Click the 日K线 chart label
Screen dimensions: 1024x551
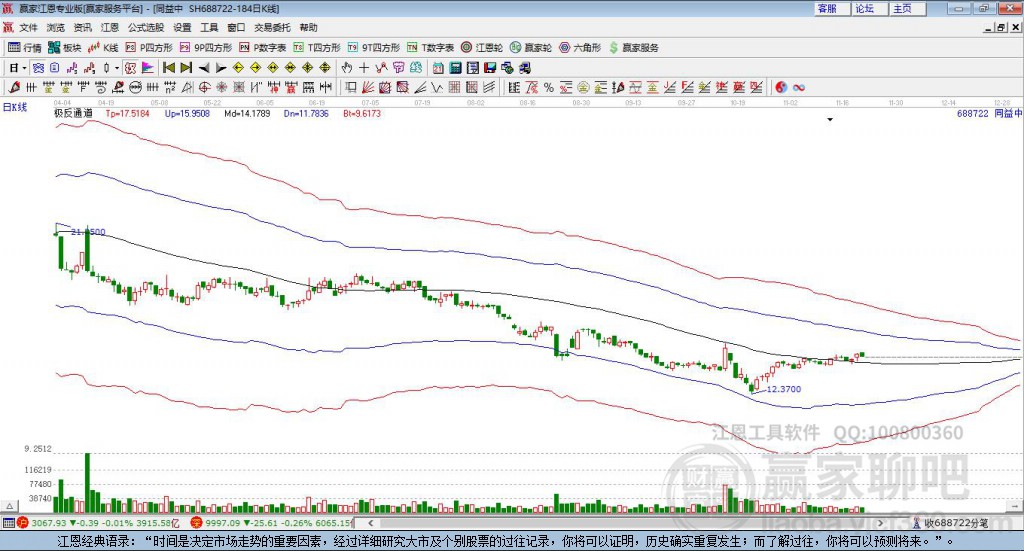coord(14,107)
